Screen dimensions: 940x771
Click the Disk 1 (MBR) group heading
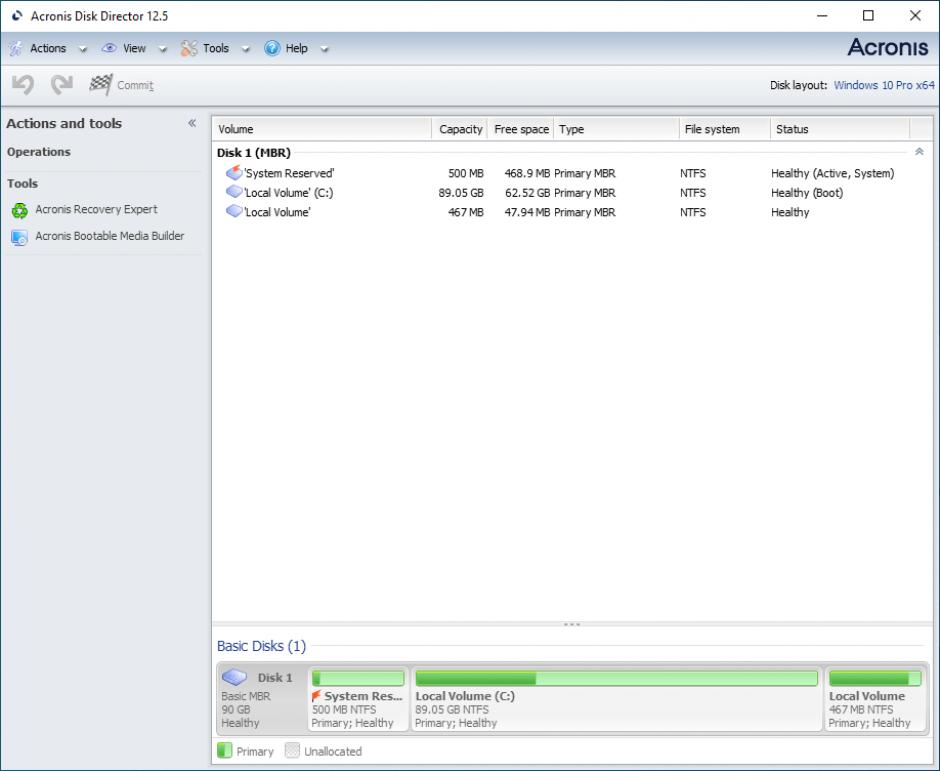254,152
